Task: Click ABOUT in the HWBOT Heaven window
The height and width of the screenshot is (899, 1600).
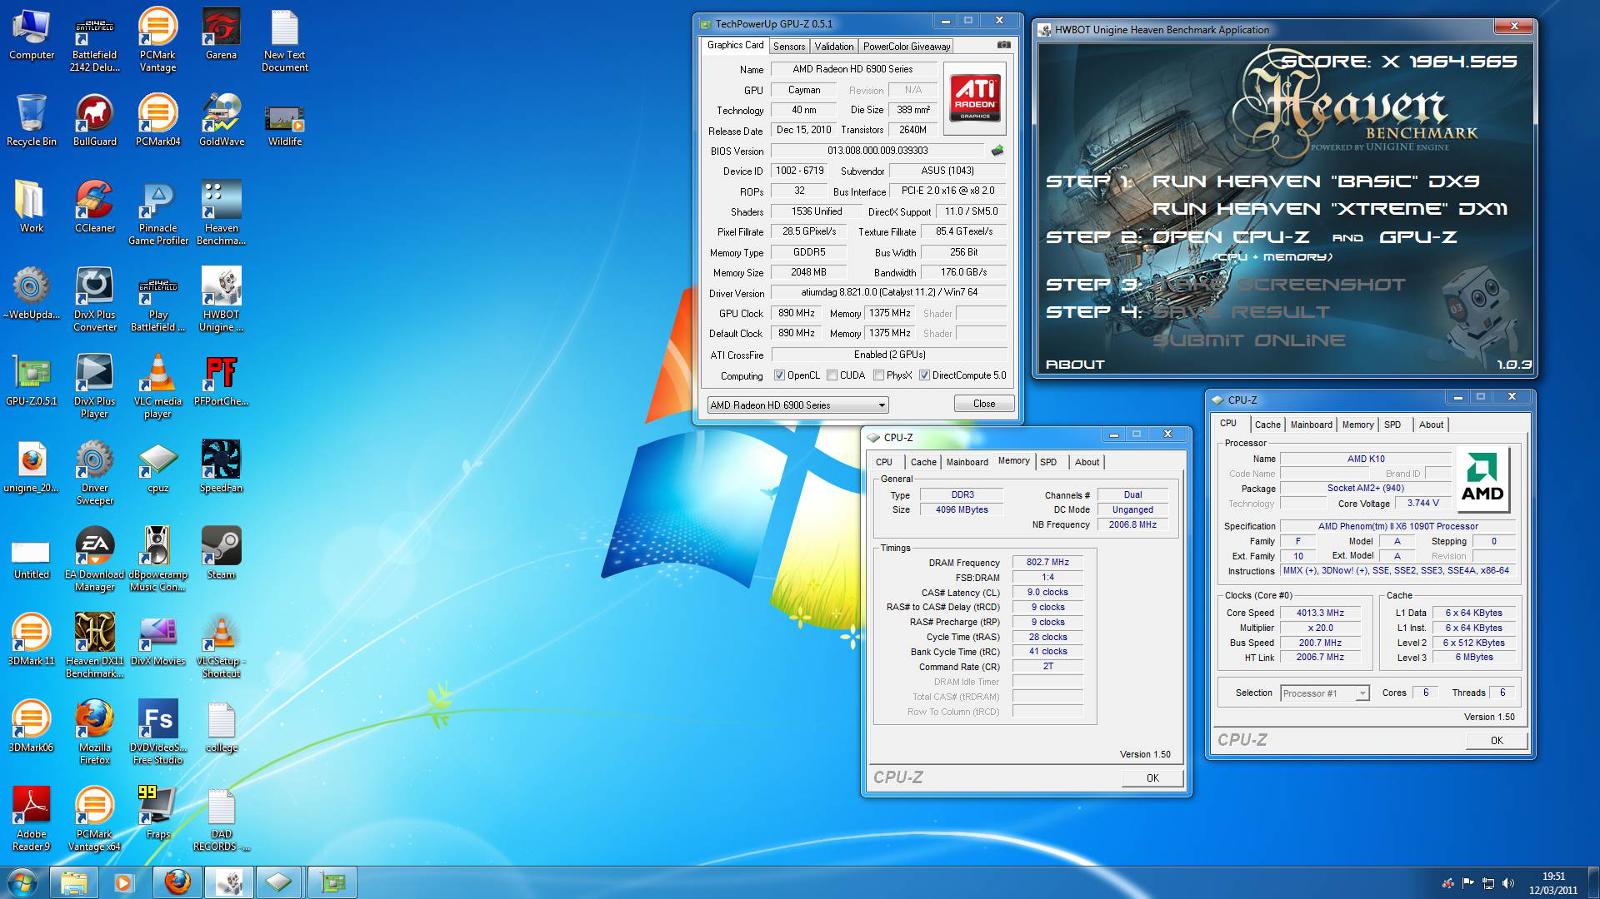Action: (x=1075, y=365)
